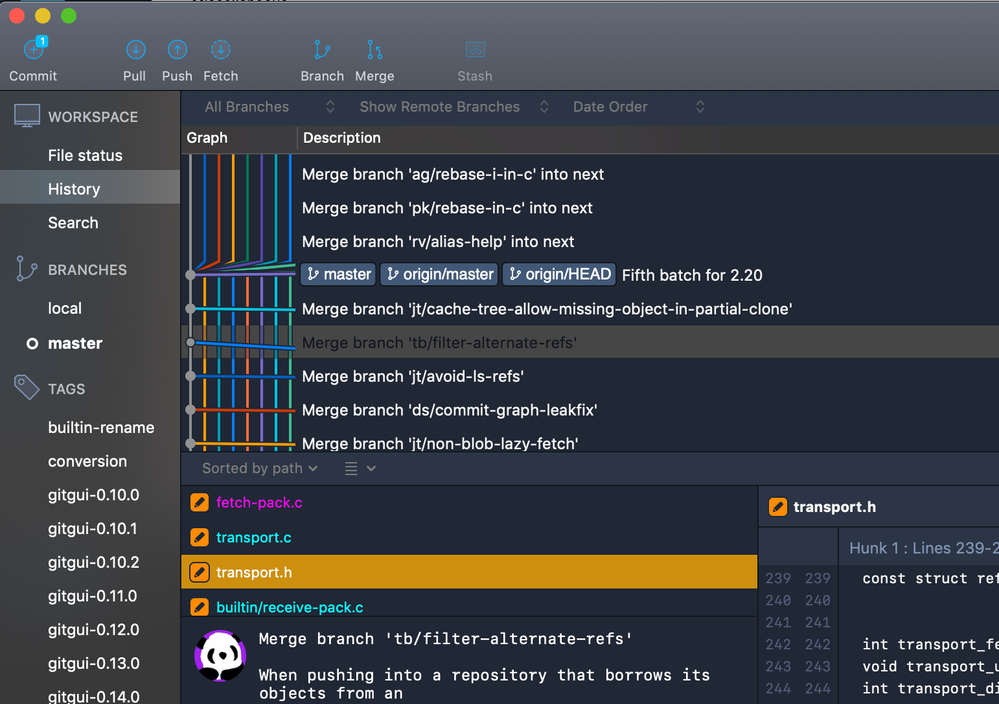Click the Description column header
The width and height of the screenshot is (999, 704).
click(342, 138)
